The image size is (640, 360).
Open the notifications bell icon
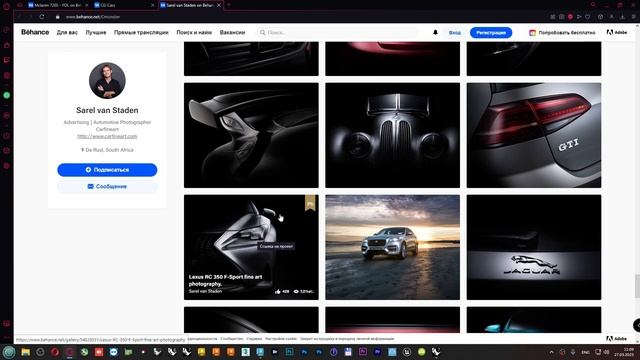tap(435, 32)
